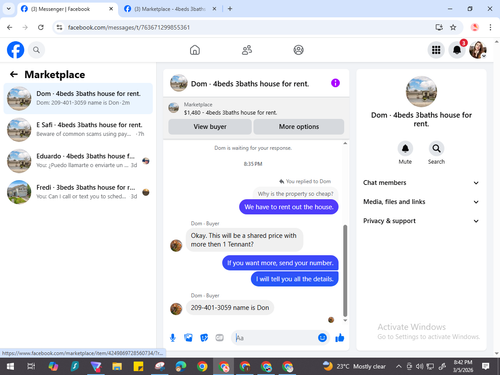Choose a sticker using the sticker icon
500x375 pixels.
[x=204, y=338]
